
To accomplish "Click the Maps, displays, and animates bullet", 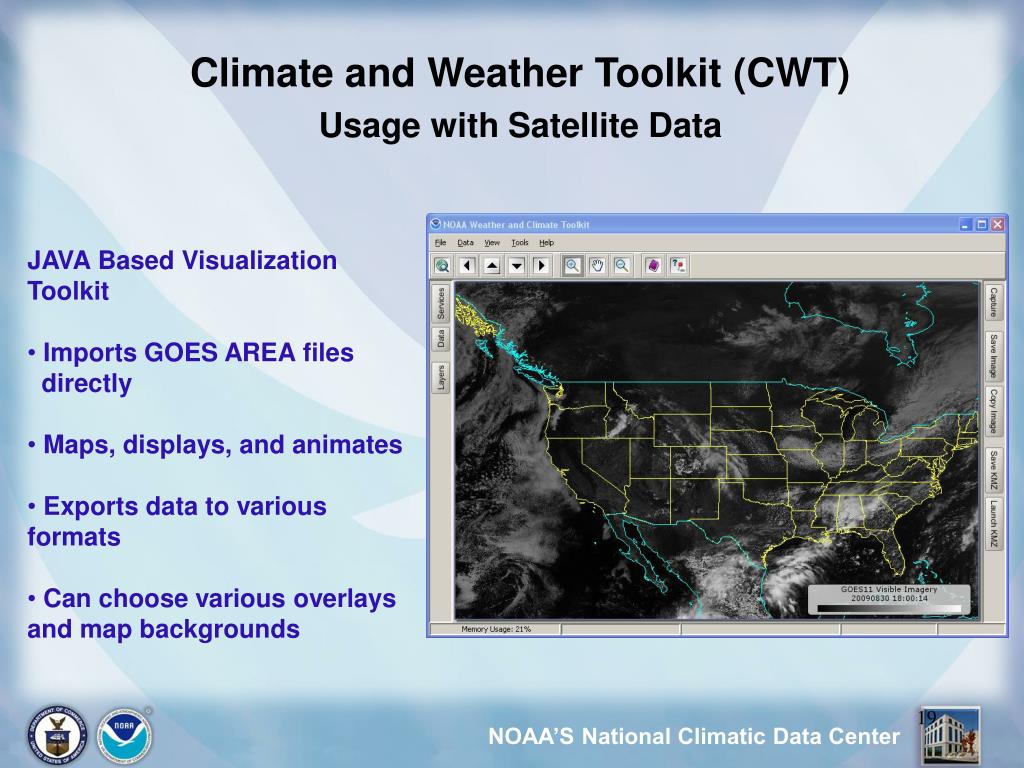I will 215,445.
